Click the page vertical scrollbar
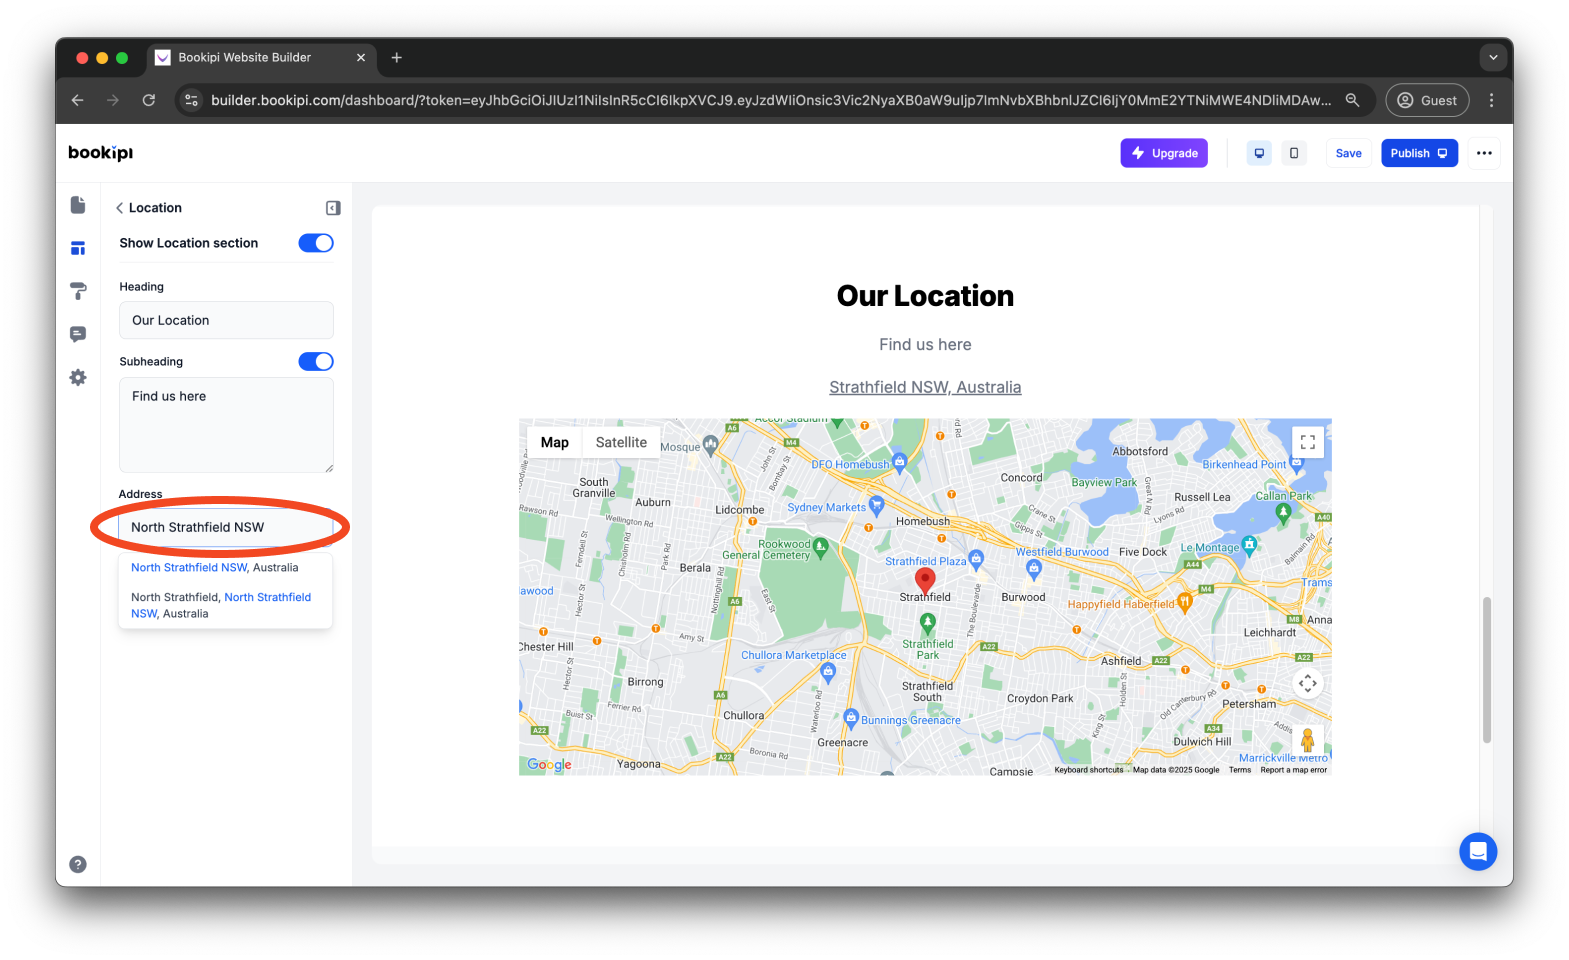Screen dimensions: 1569x960 click(x=1487, y=669)
